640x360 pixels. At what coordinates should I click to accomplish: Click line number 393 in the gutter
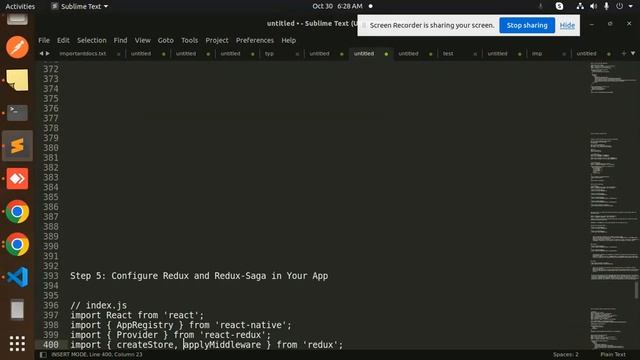coord(51,276)
